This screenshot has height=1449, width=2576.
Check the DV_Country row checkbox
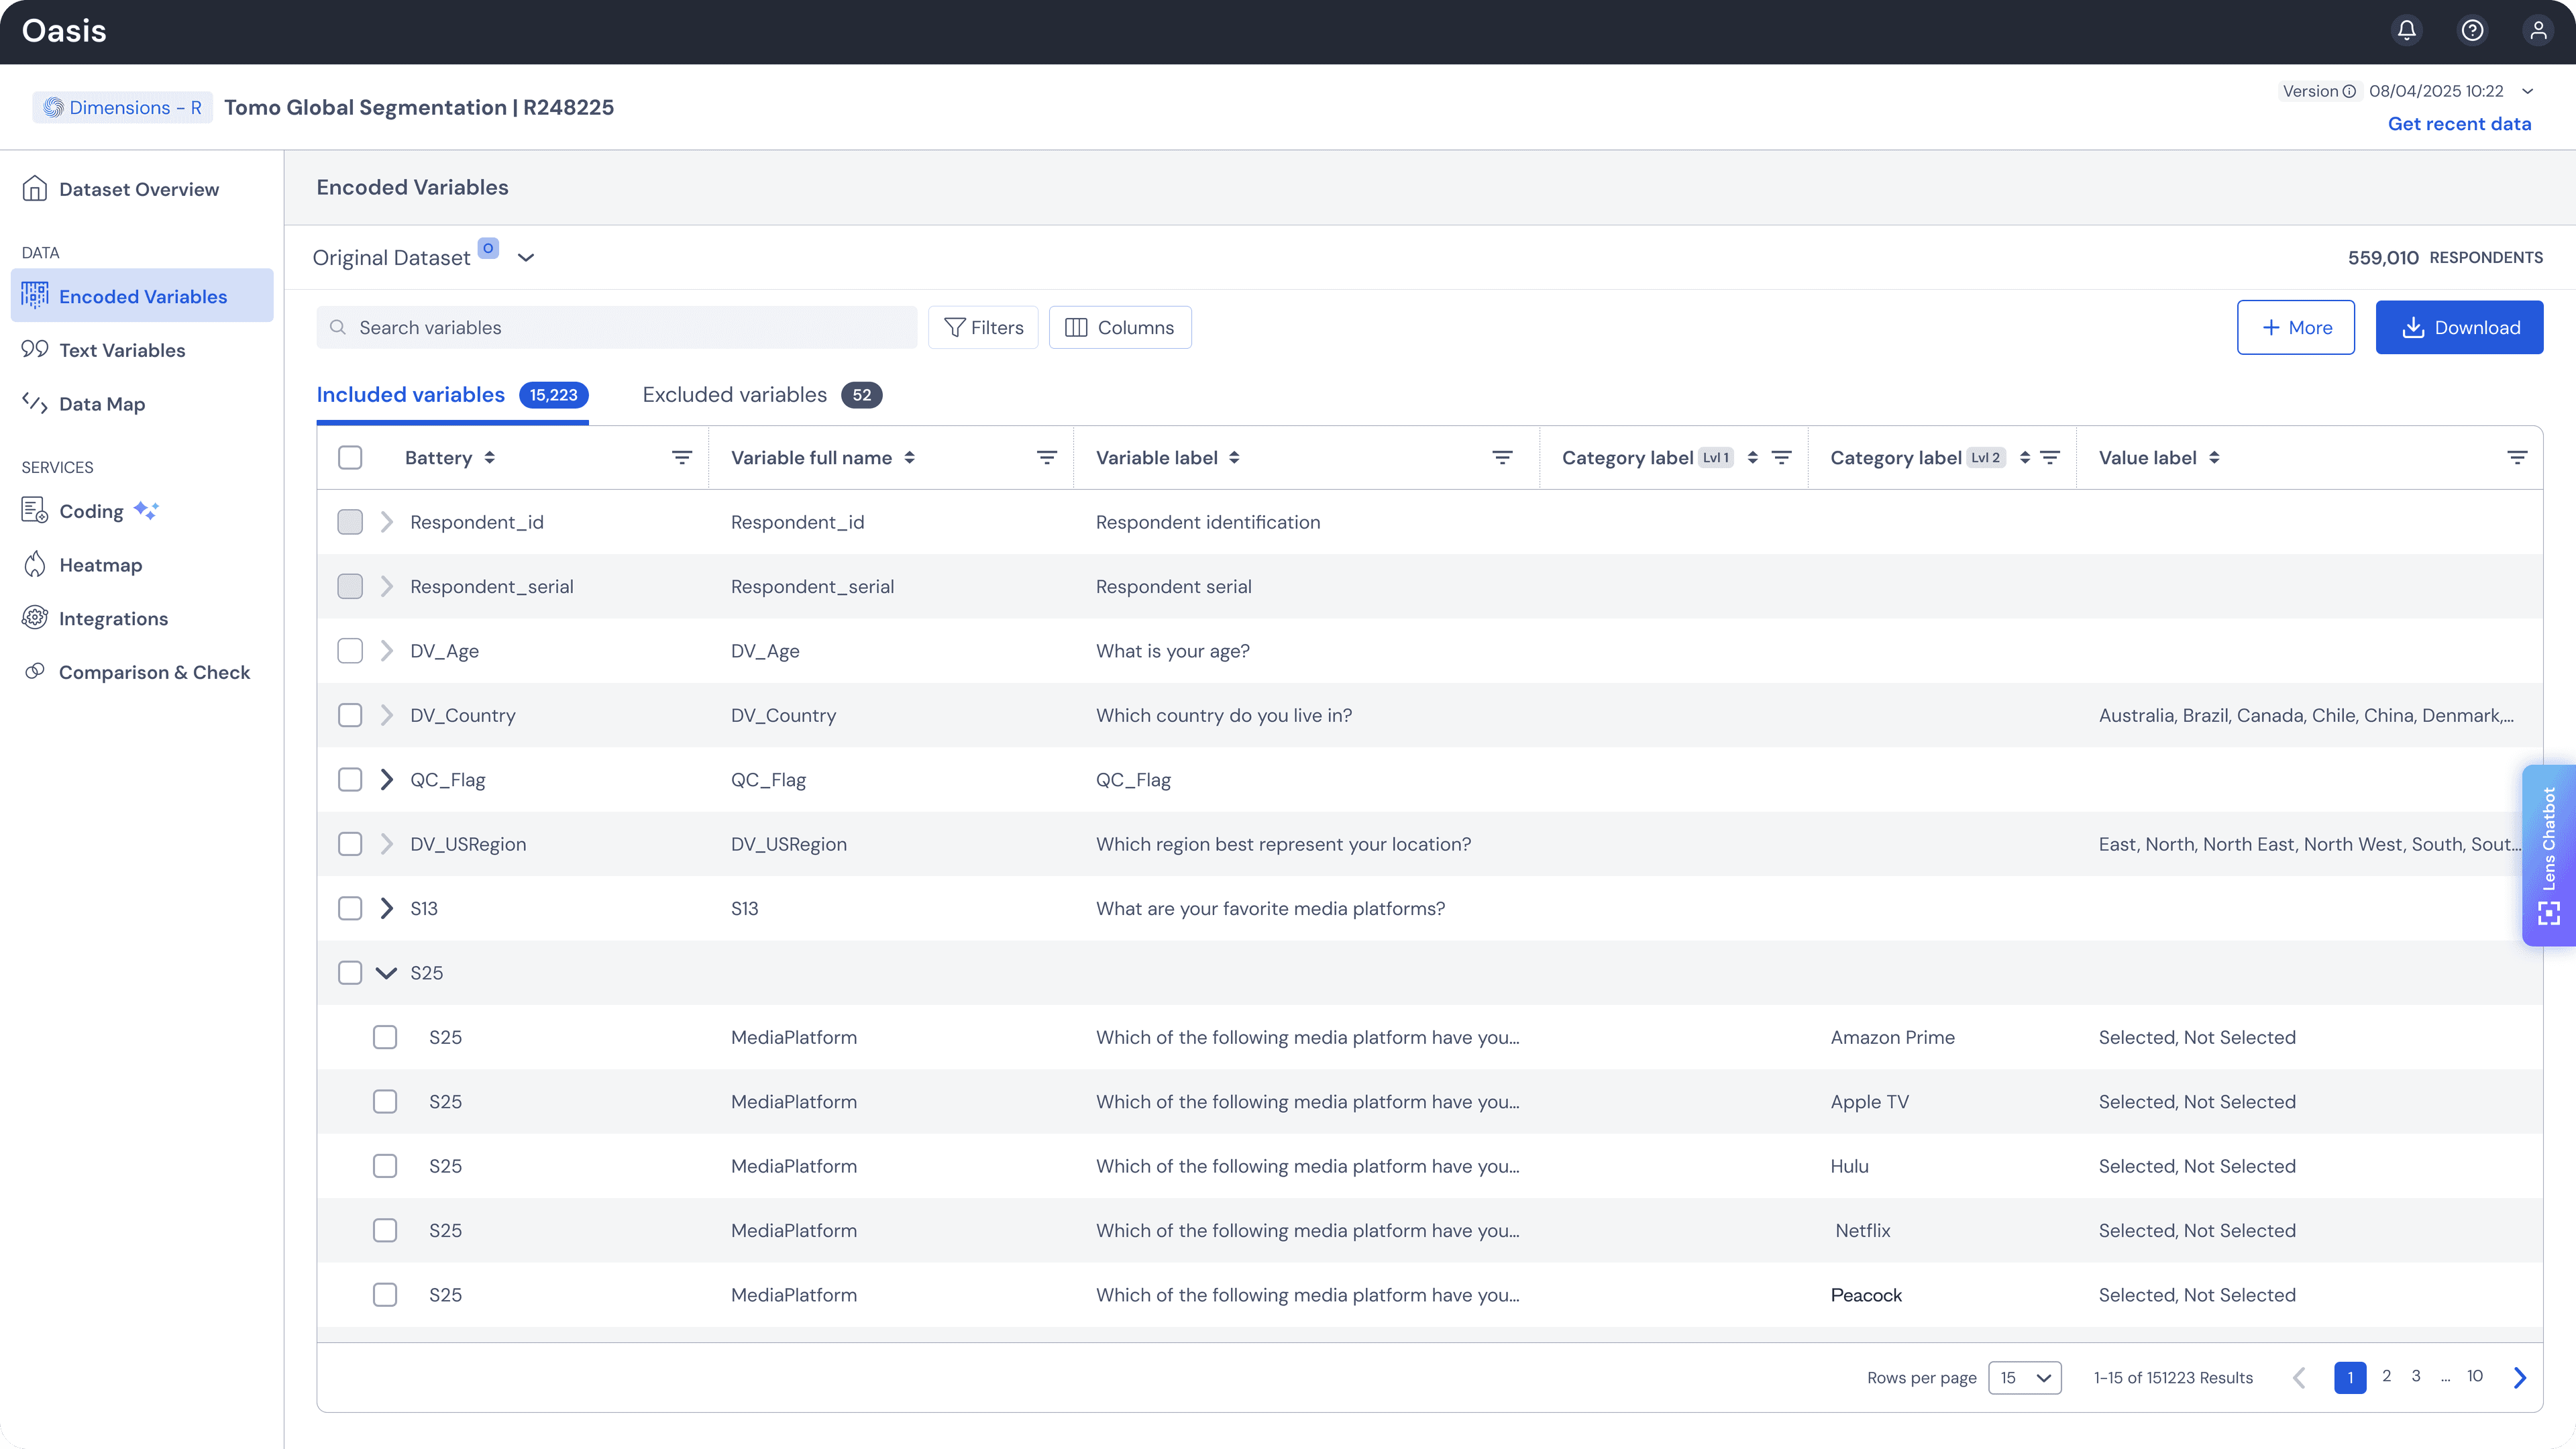tap(350, 715)
